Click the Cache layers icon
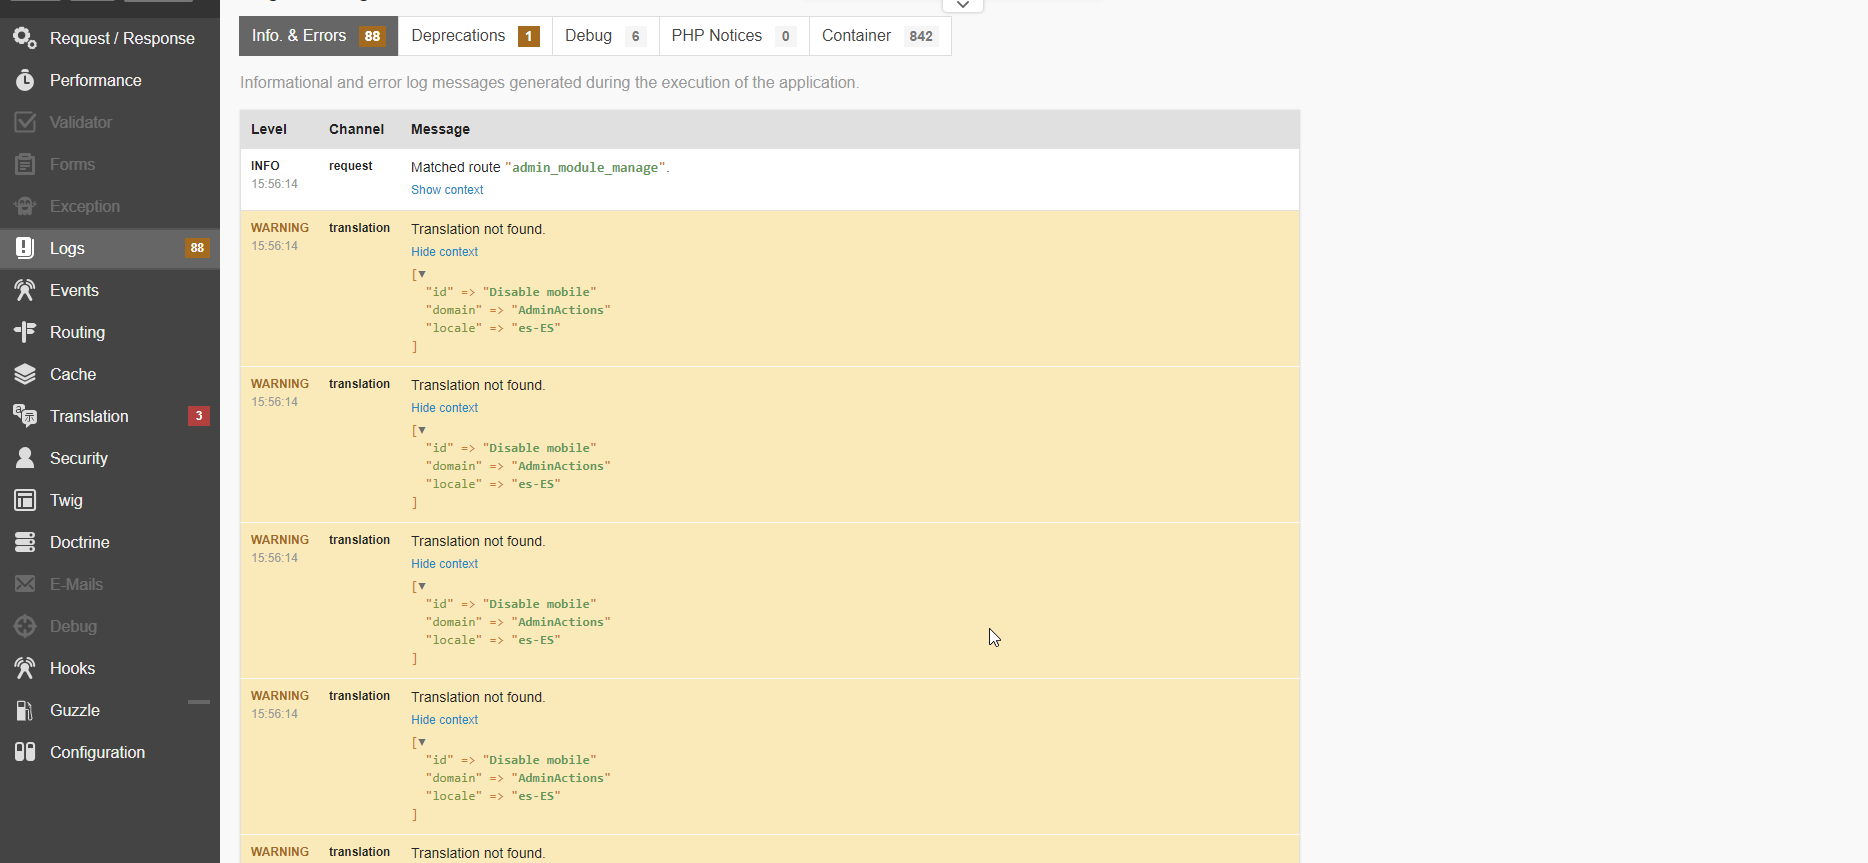This screenshot has height=863, width=1868. [25, 374]
